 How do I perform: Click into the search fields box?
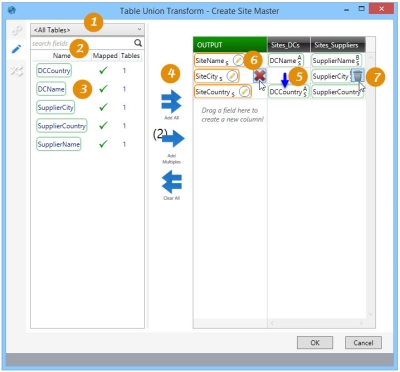point(82,43)
